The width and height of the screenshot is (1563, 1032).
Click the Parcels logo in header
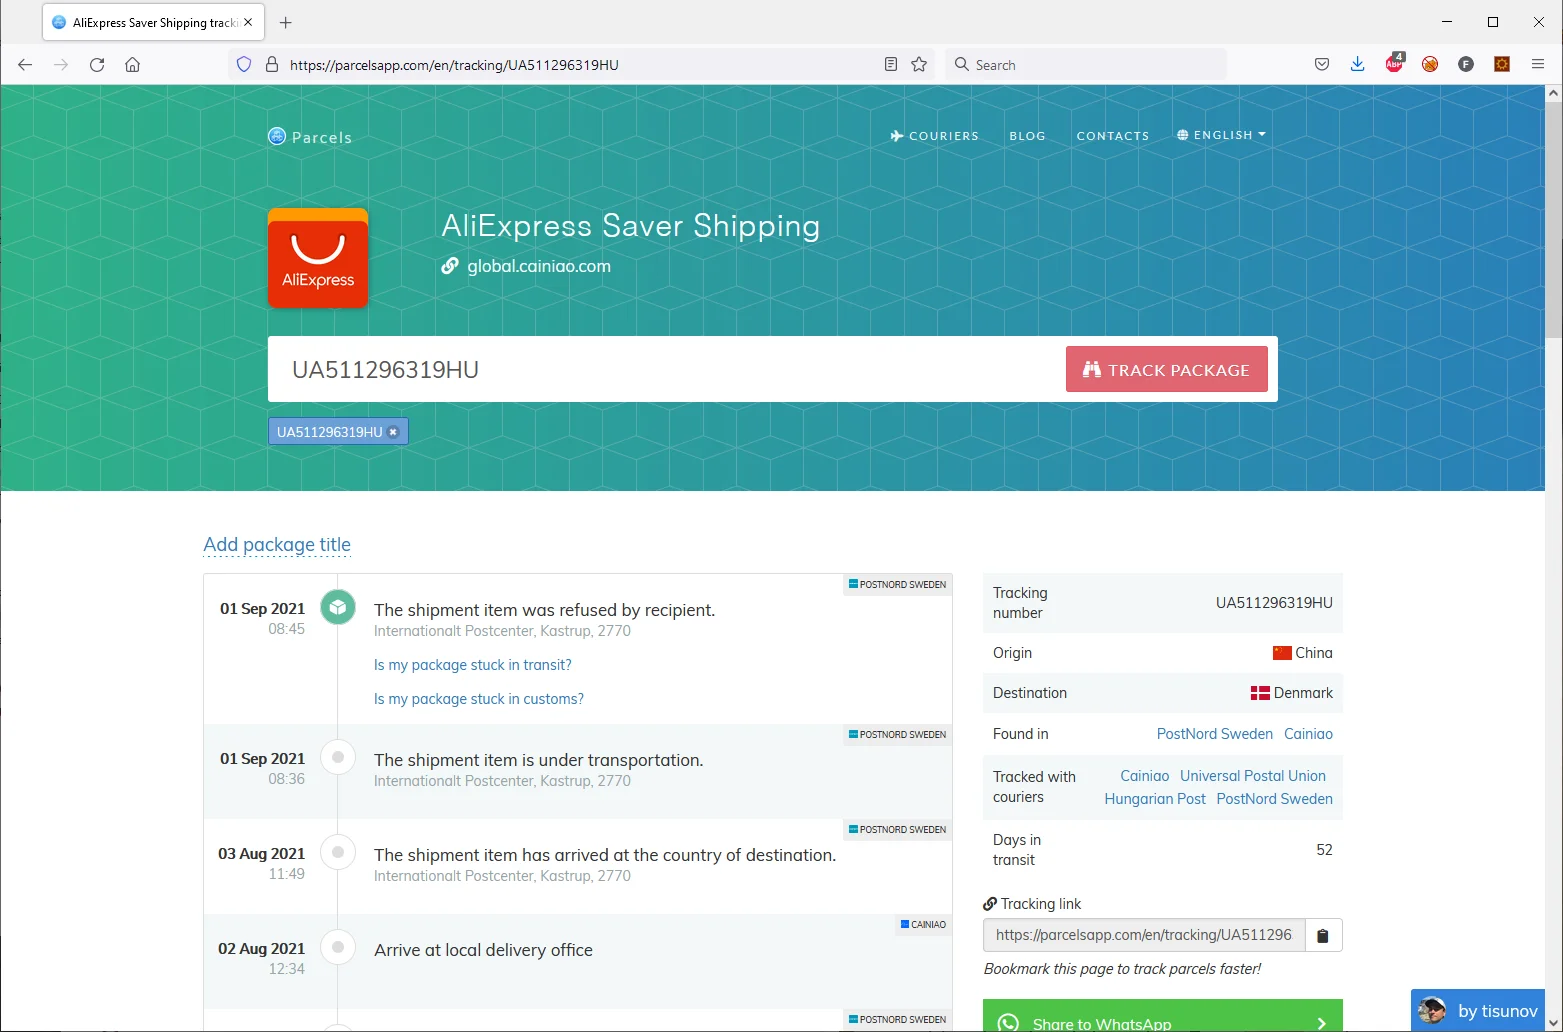(310, 137)
